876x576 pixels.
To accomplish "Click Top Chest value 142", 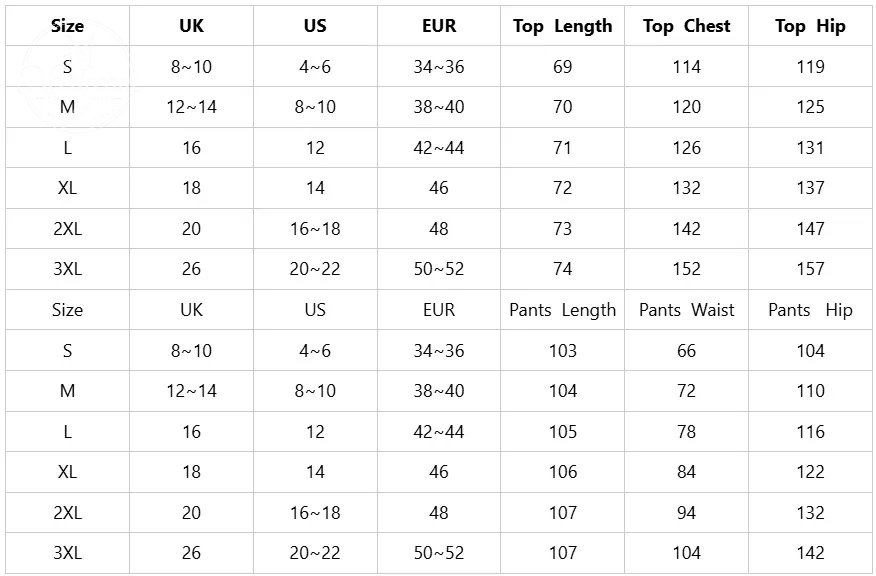I will pyautogui.click(x=687, y=229).
